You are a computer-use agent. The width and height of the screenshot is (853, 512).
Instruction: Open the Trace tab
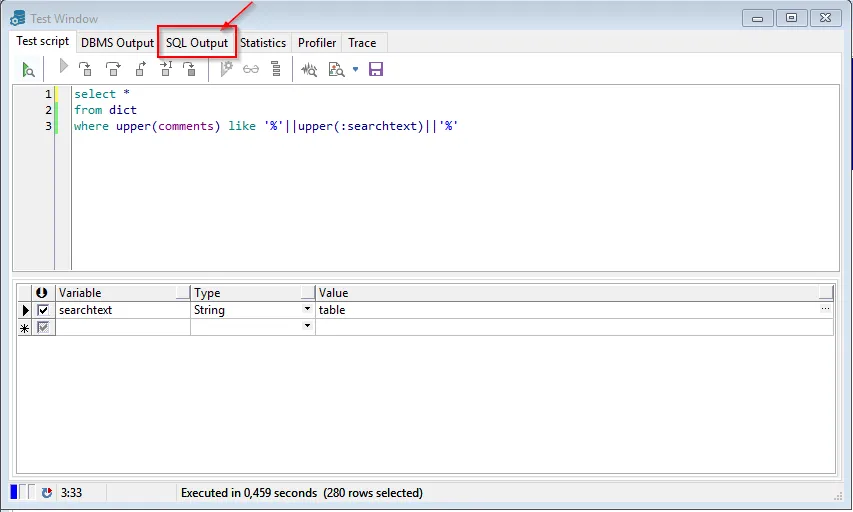point(362,42)
